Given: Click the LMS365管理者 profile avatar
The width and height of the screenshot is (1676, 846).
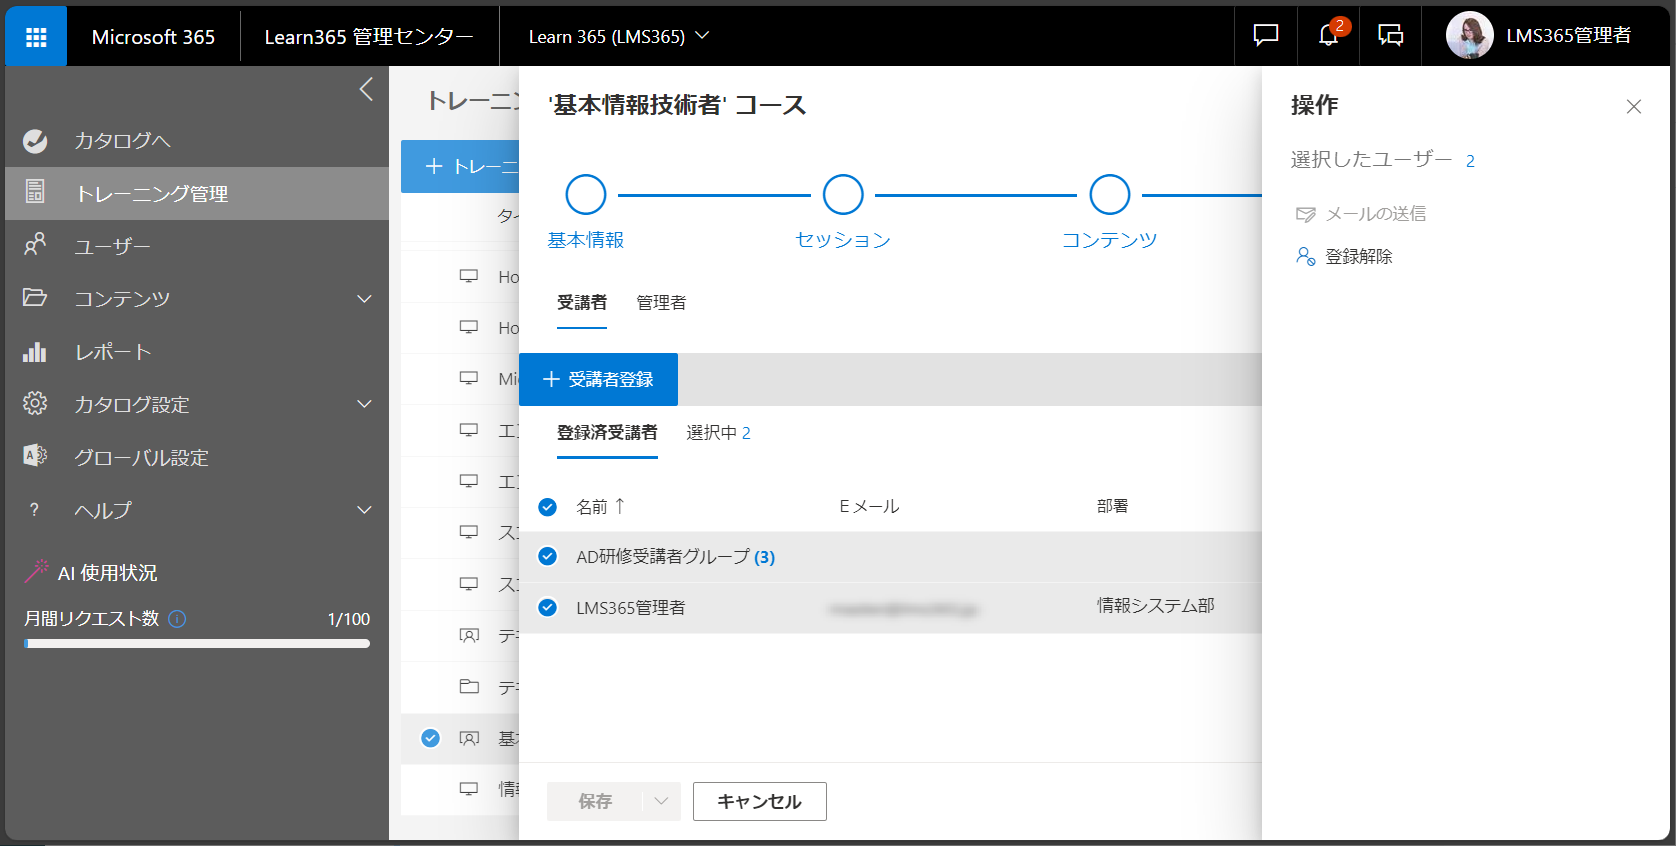Looking at the screenshot, I should (x=1469, y=36).
